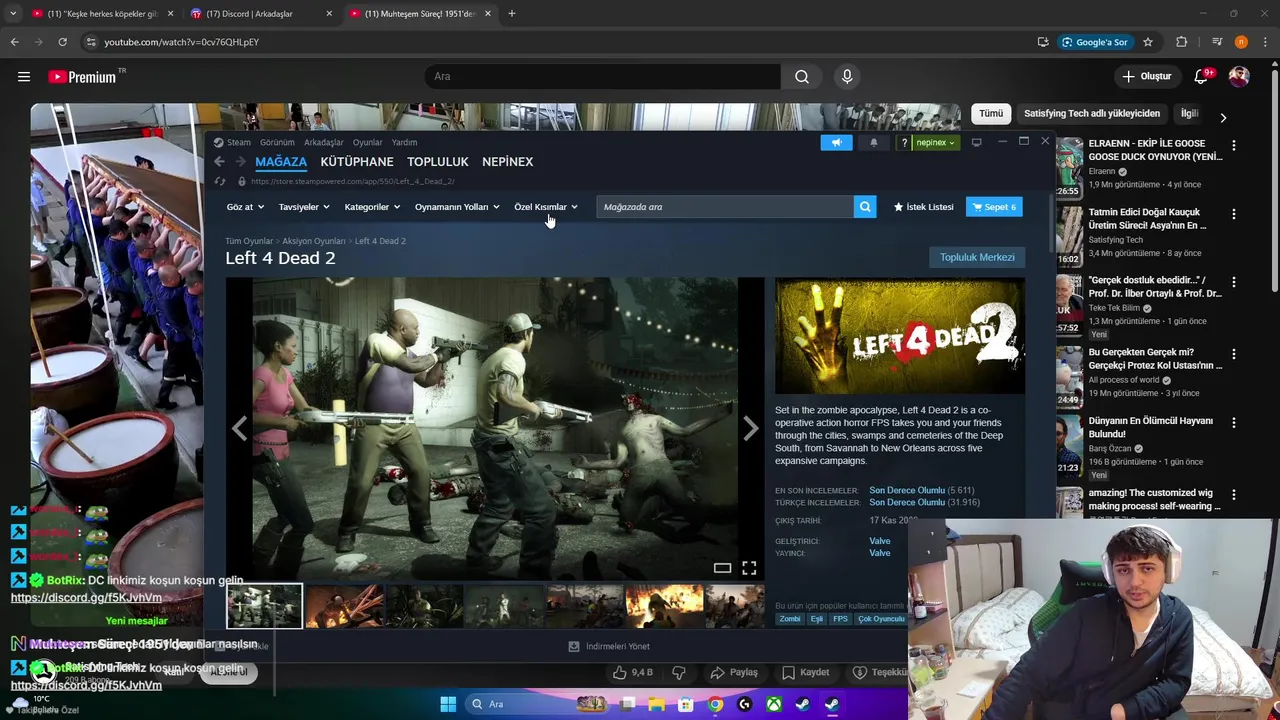Image resolution: width=1280 pixels, height=720 pixels.
Task: Open YouTube hamburger guide menu
Action: [24, 76]
